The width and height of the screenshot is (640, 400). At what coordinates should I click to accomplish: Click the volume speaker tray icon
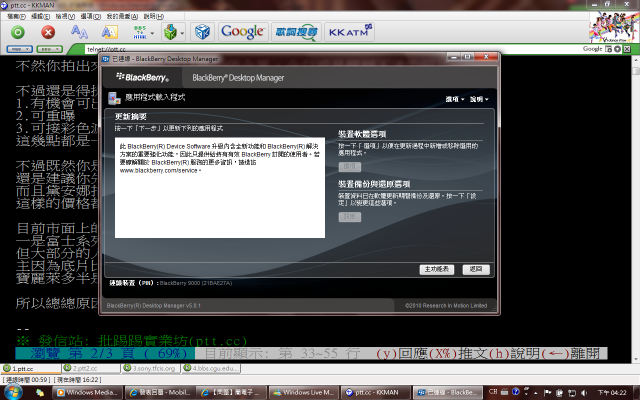[x=584, y=393]
